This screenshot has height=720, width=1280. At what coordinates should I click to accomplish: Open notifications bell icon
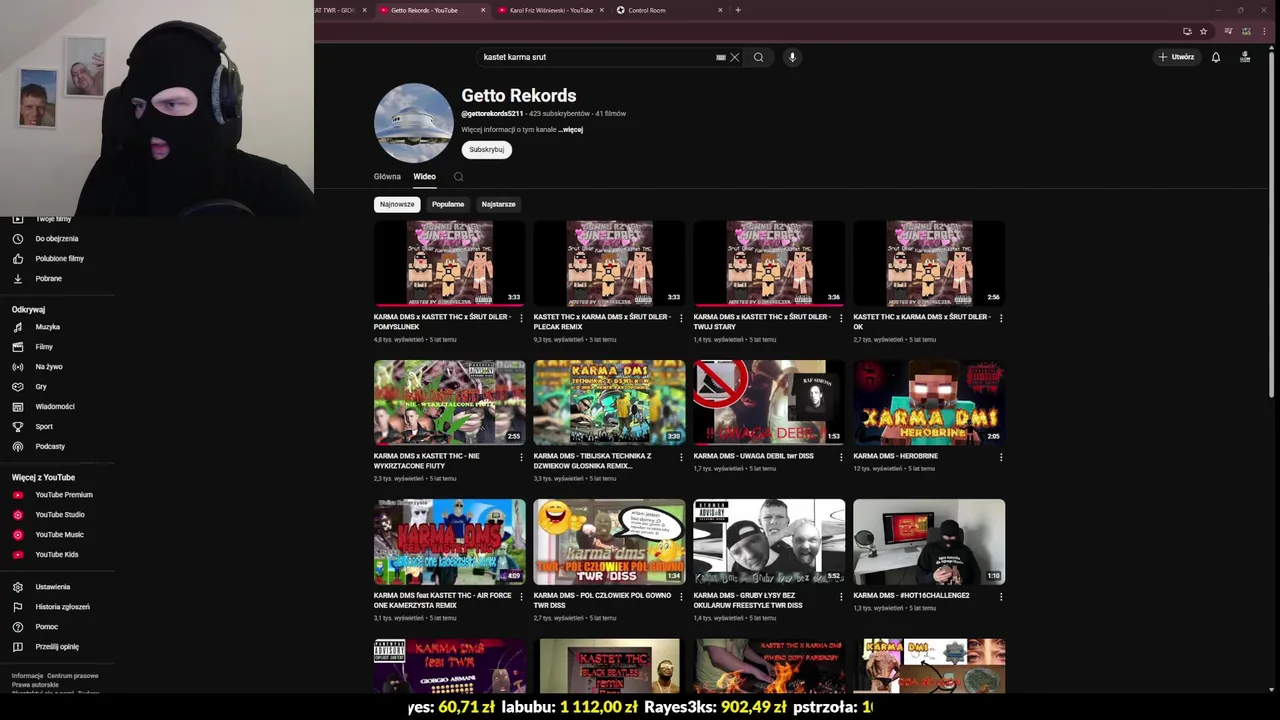click(x=1216, y=57)
